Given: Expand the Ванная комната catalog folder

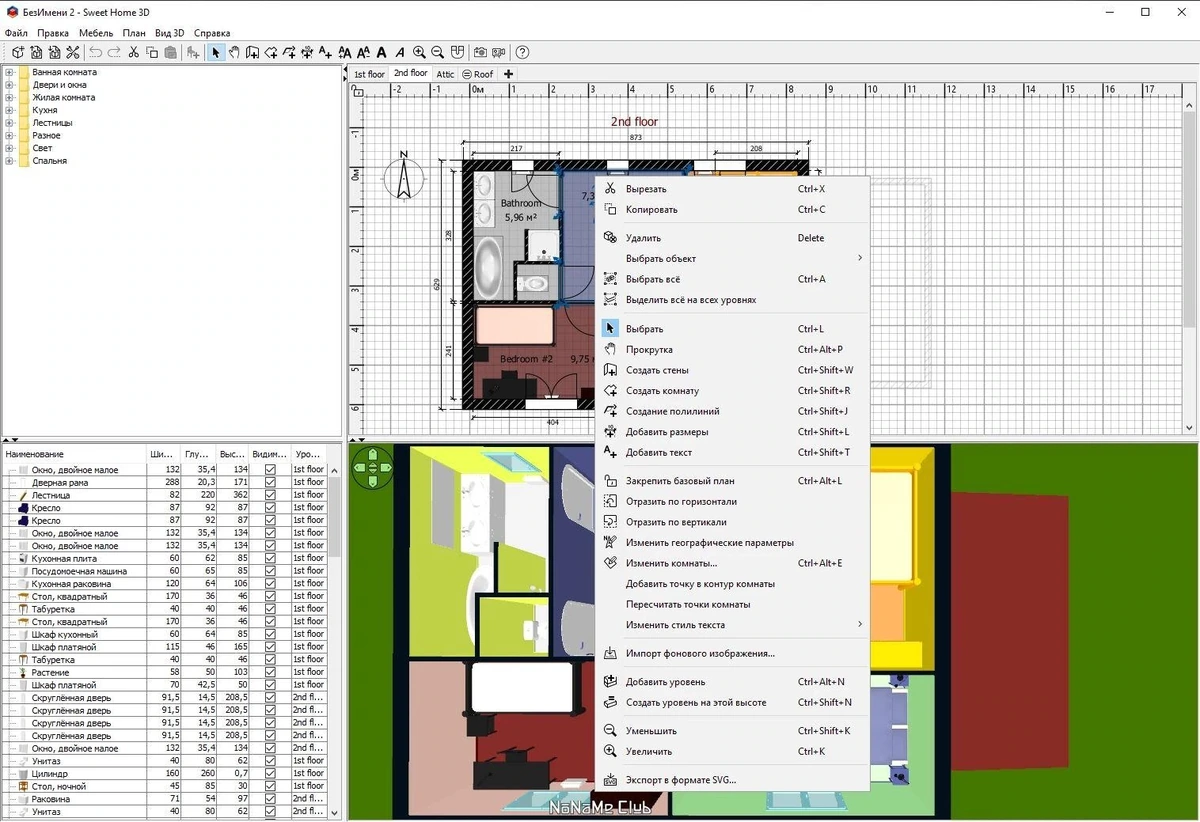Looking at the screenshot, I should pyautogui.click(x=9, y=72).
